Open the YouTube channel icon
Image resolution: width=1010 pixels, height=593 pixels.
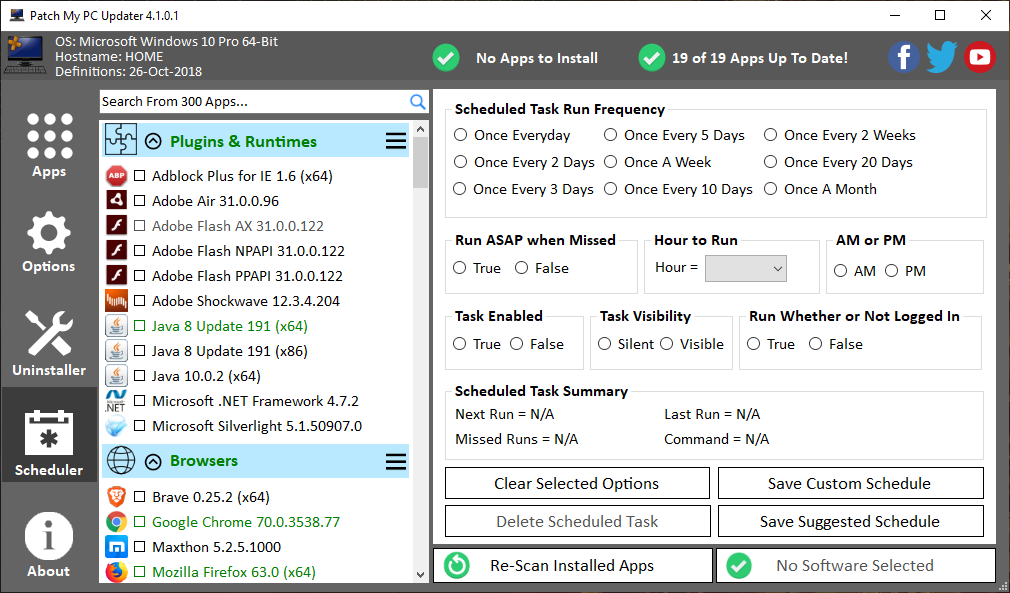[979, 57]
